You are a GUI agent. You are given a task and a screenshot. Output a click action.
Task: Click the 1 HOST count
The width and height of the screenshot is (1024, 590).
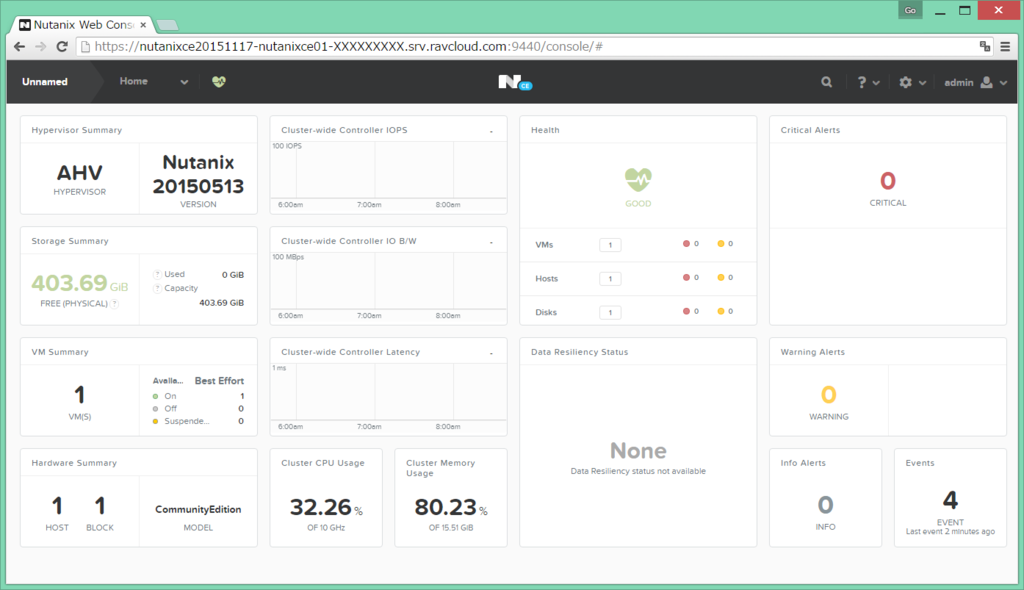coord(57,506)
